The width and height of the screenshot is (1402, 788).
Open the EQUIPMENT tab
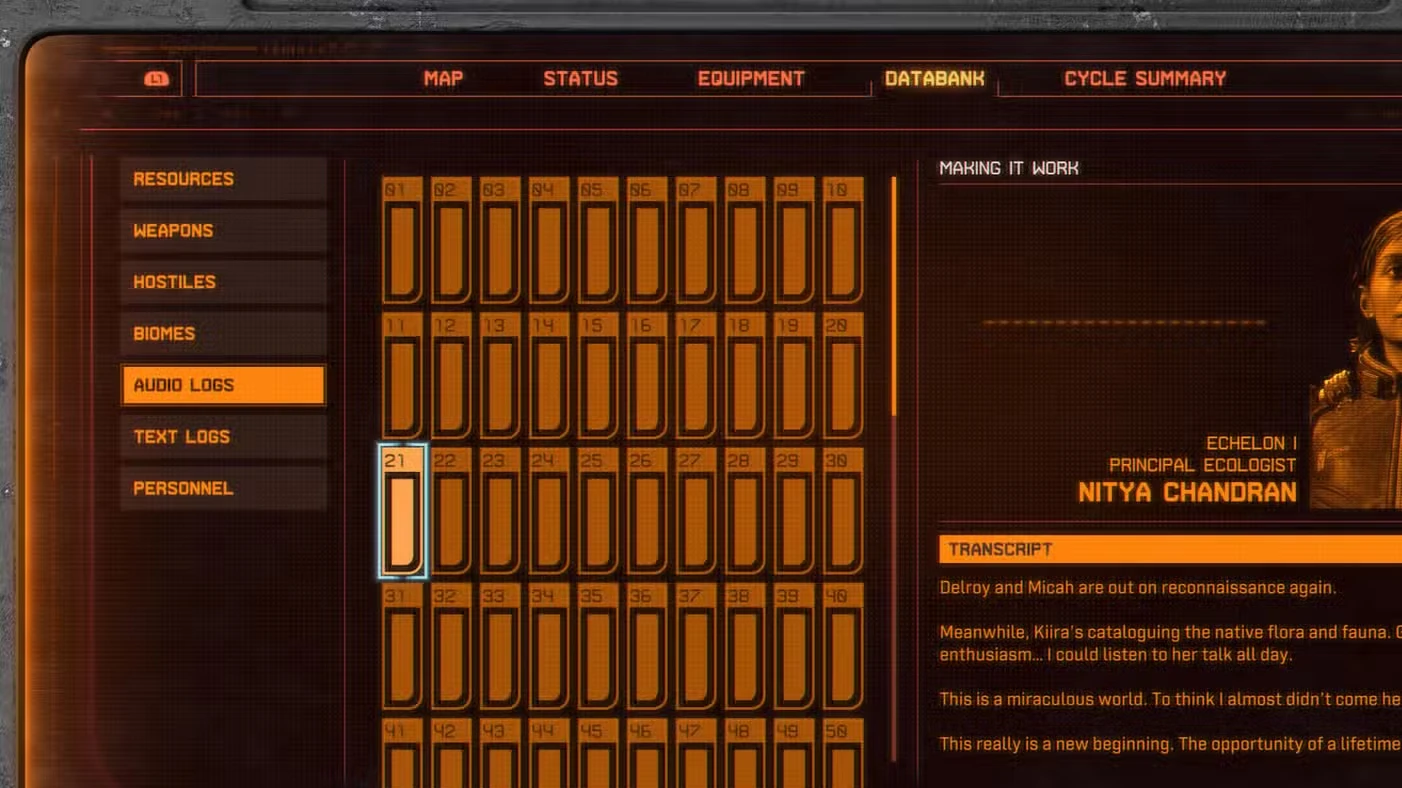point(751,79)
